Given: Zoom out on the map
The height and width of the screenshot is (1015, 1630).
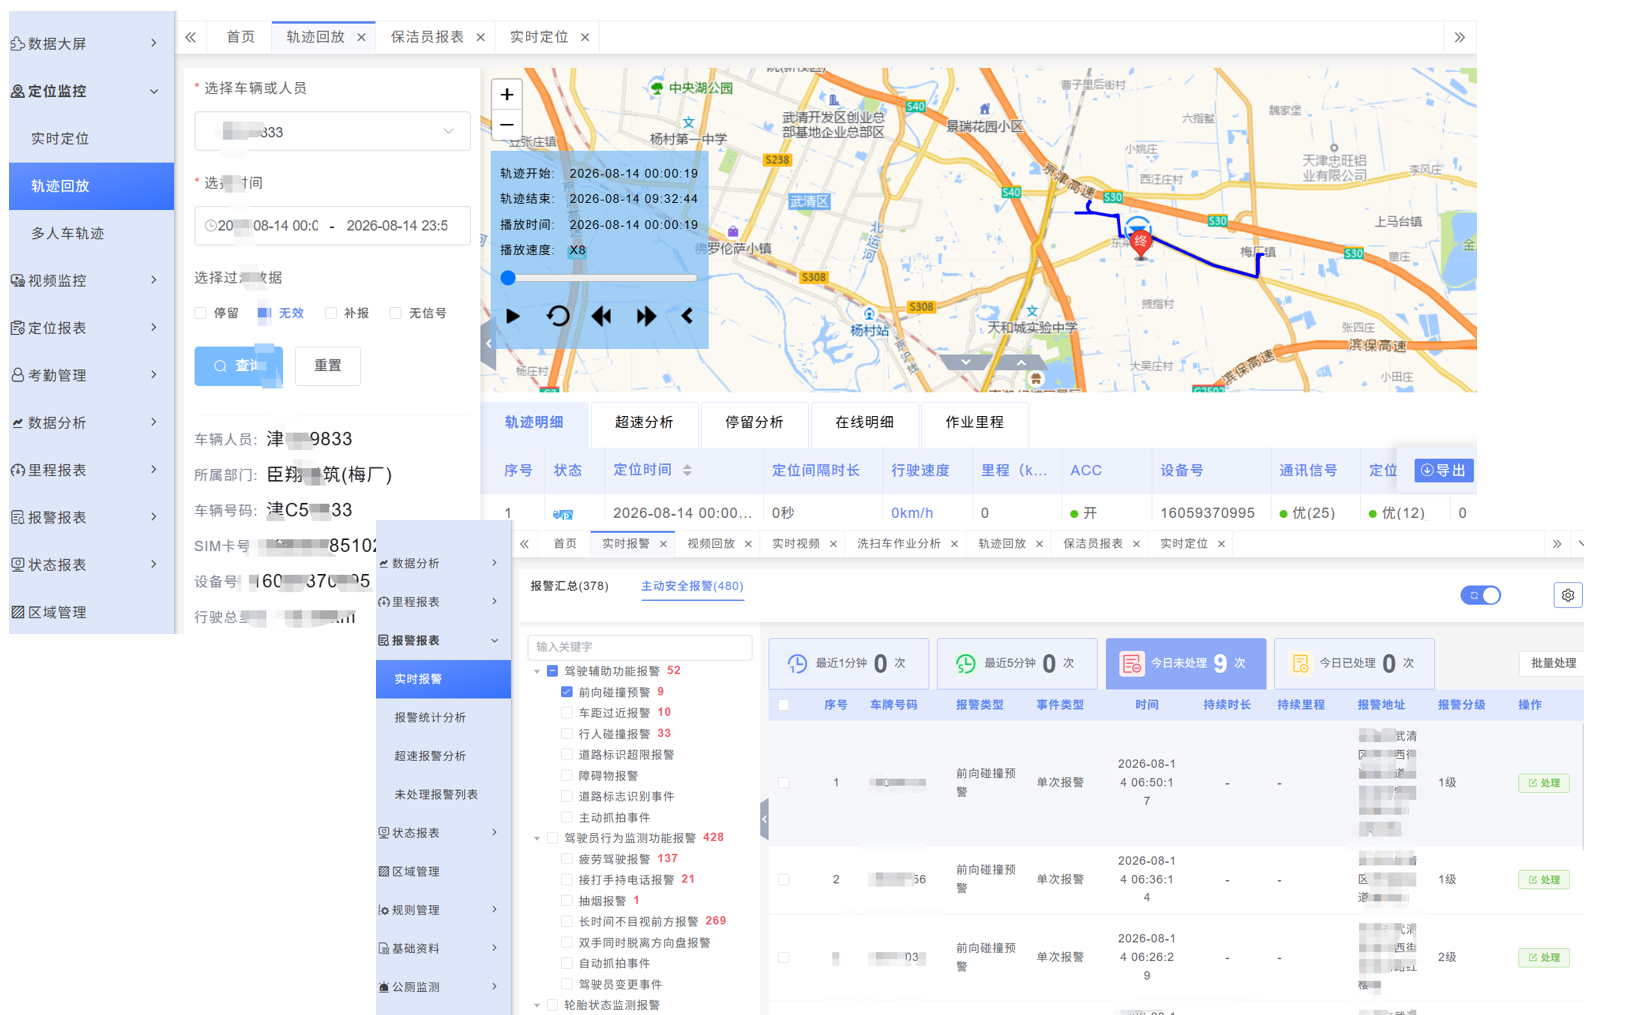Looking at the screenshot, I should 507,125.
